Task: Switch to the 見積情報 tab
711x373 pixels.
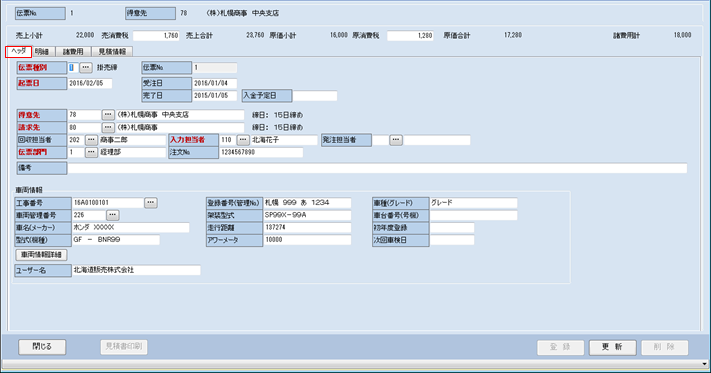Action: [112, 52]
